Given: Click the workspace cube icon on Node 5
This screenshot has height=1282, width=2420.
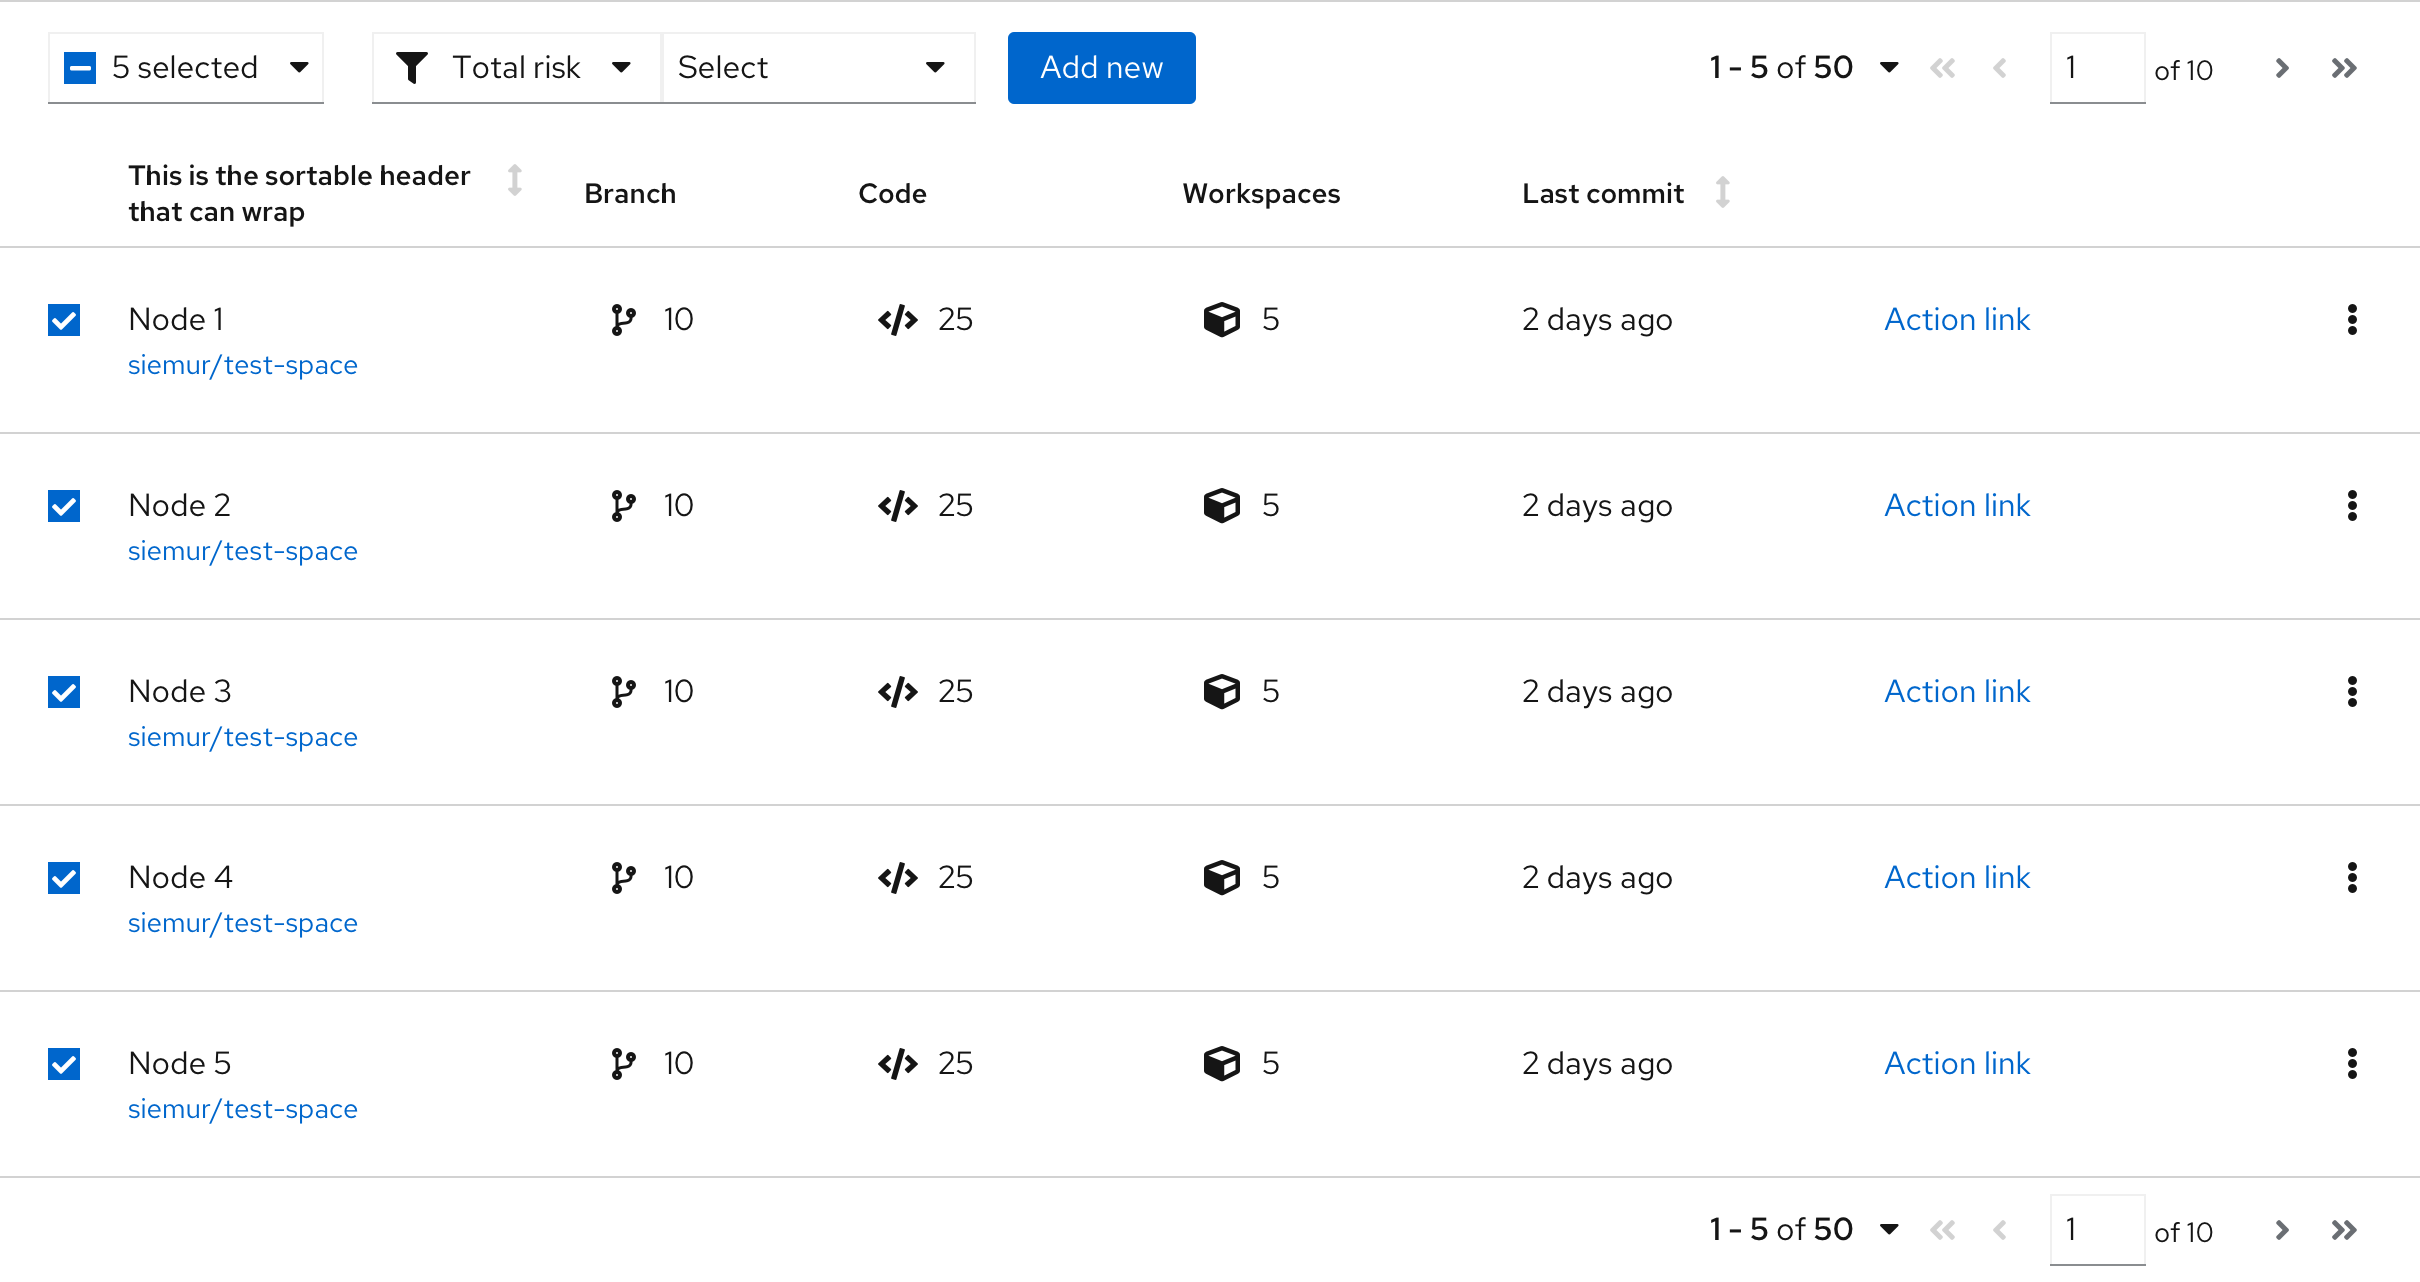Looking at the screenshot, I should (1220, 1064).
